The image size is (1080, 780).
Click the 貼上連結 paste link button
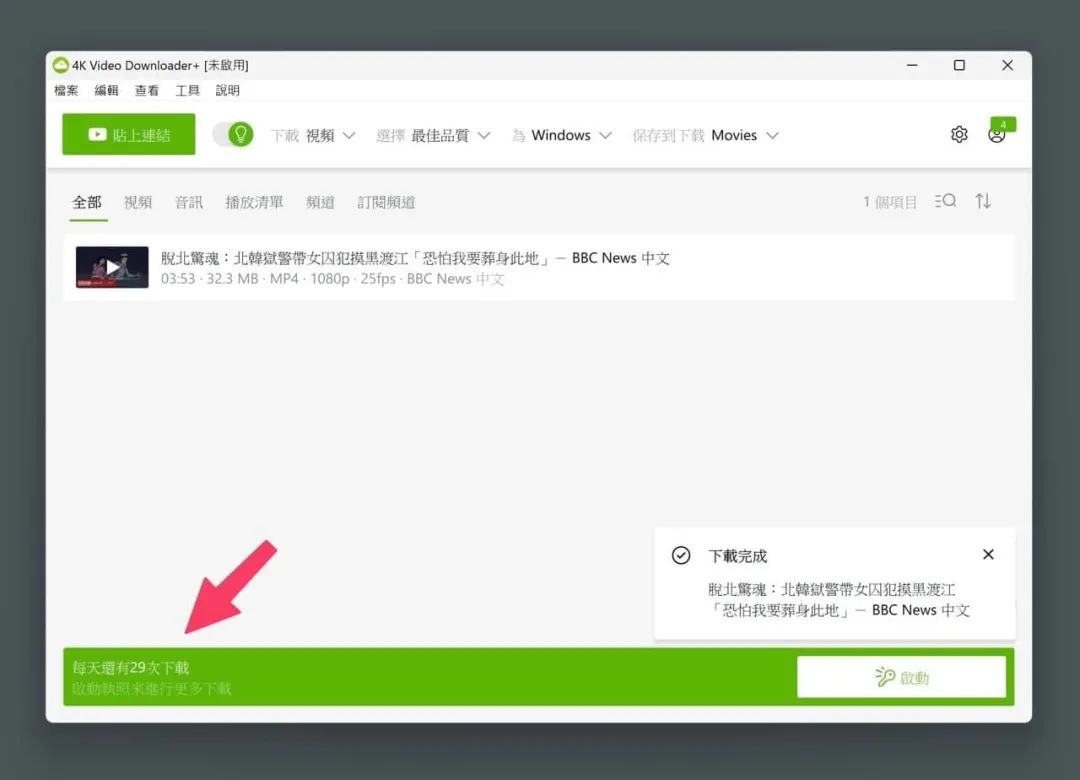(129, 134)
